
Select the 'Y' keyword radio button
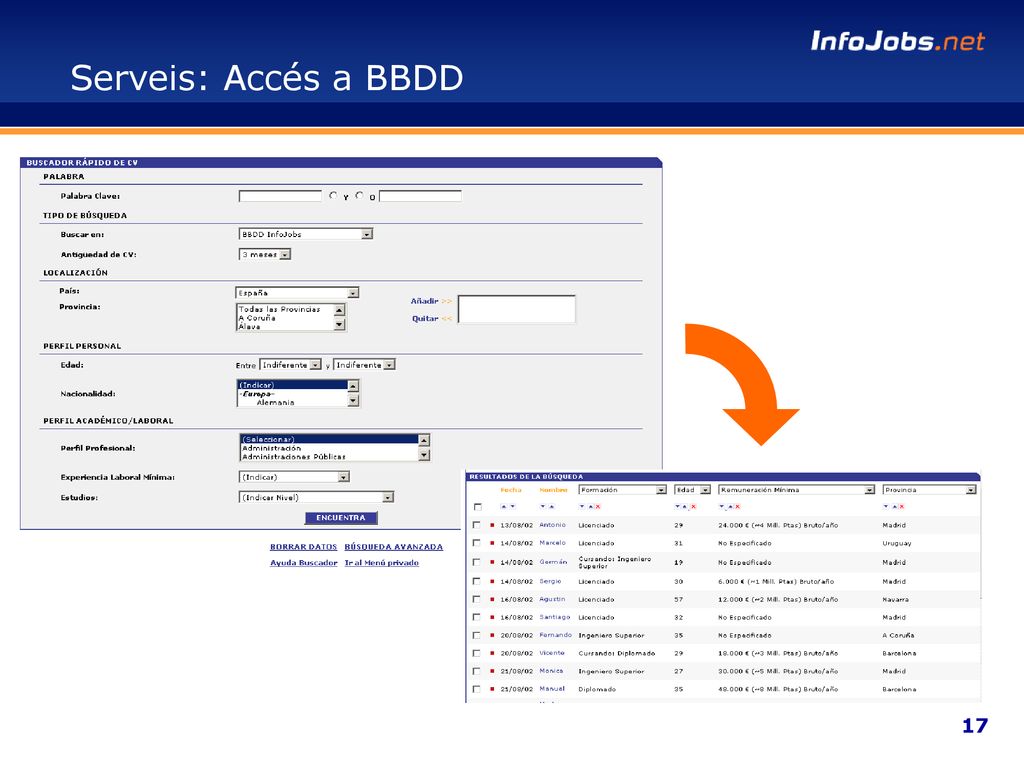pyautogui.click(x=334, y=195)
